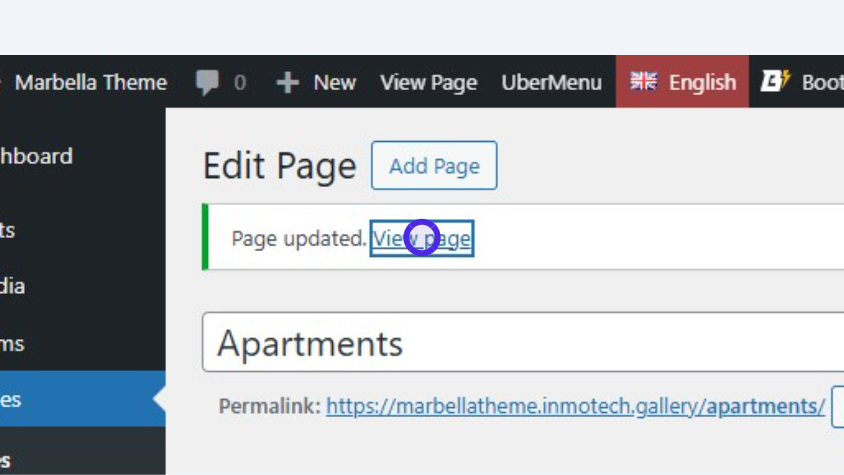The height and width of the screenshot is (475, 844).
Task: Select View Page in the admin bar
Action: point(428,82)
